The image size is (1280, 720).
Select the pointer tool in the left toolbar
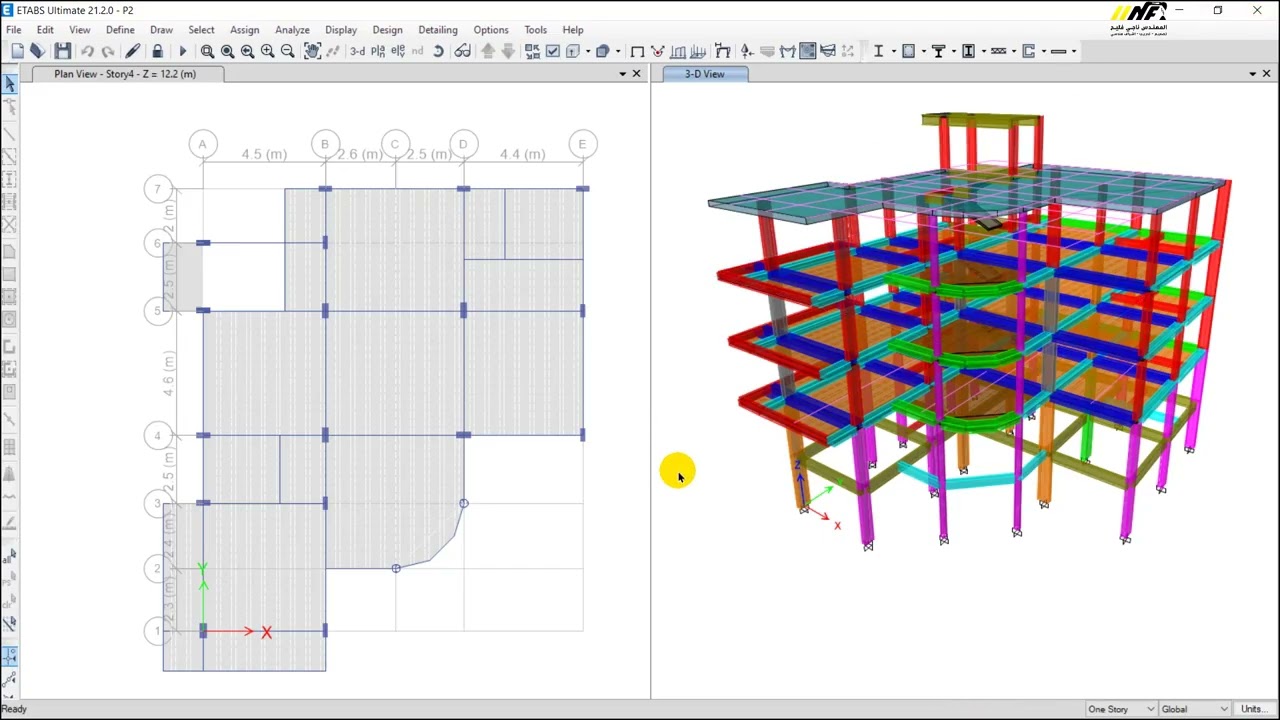[10, 85]
